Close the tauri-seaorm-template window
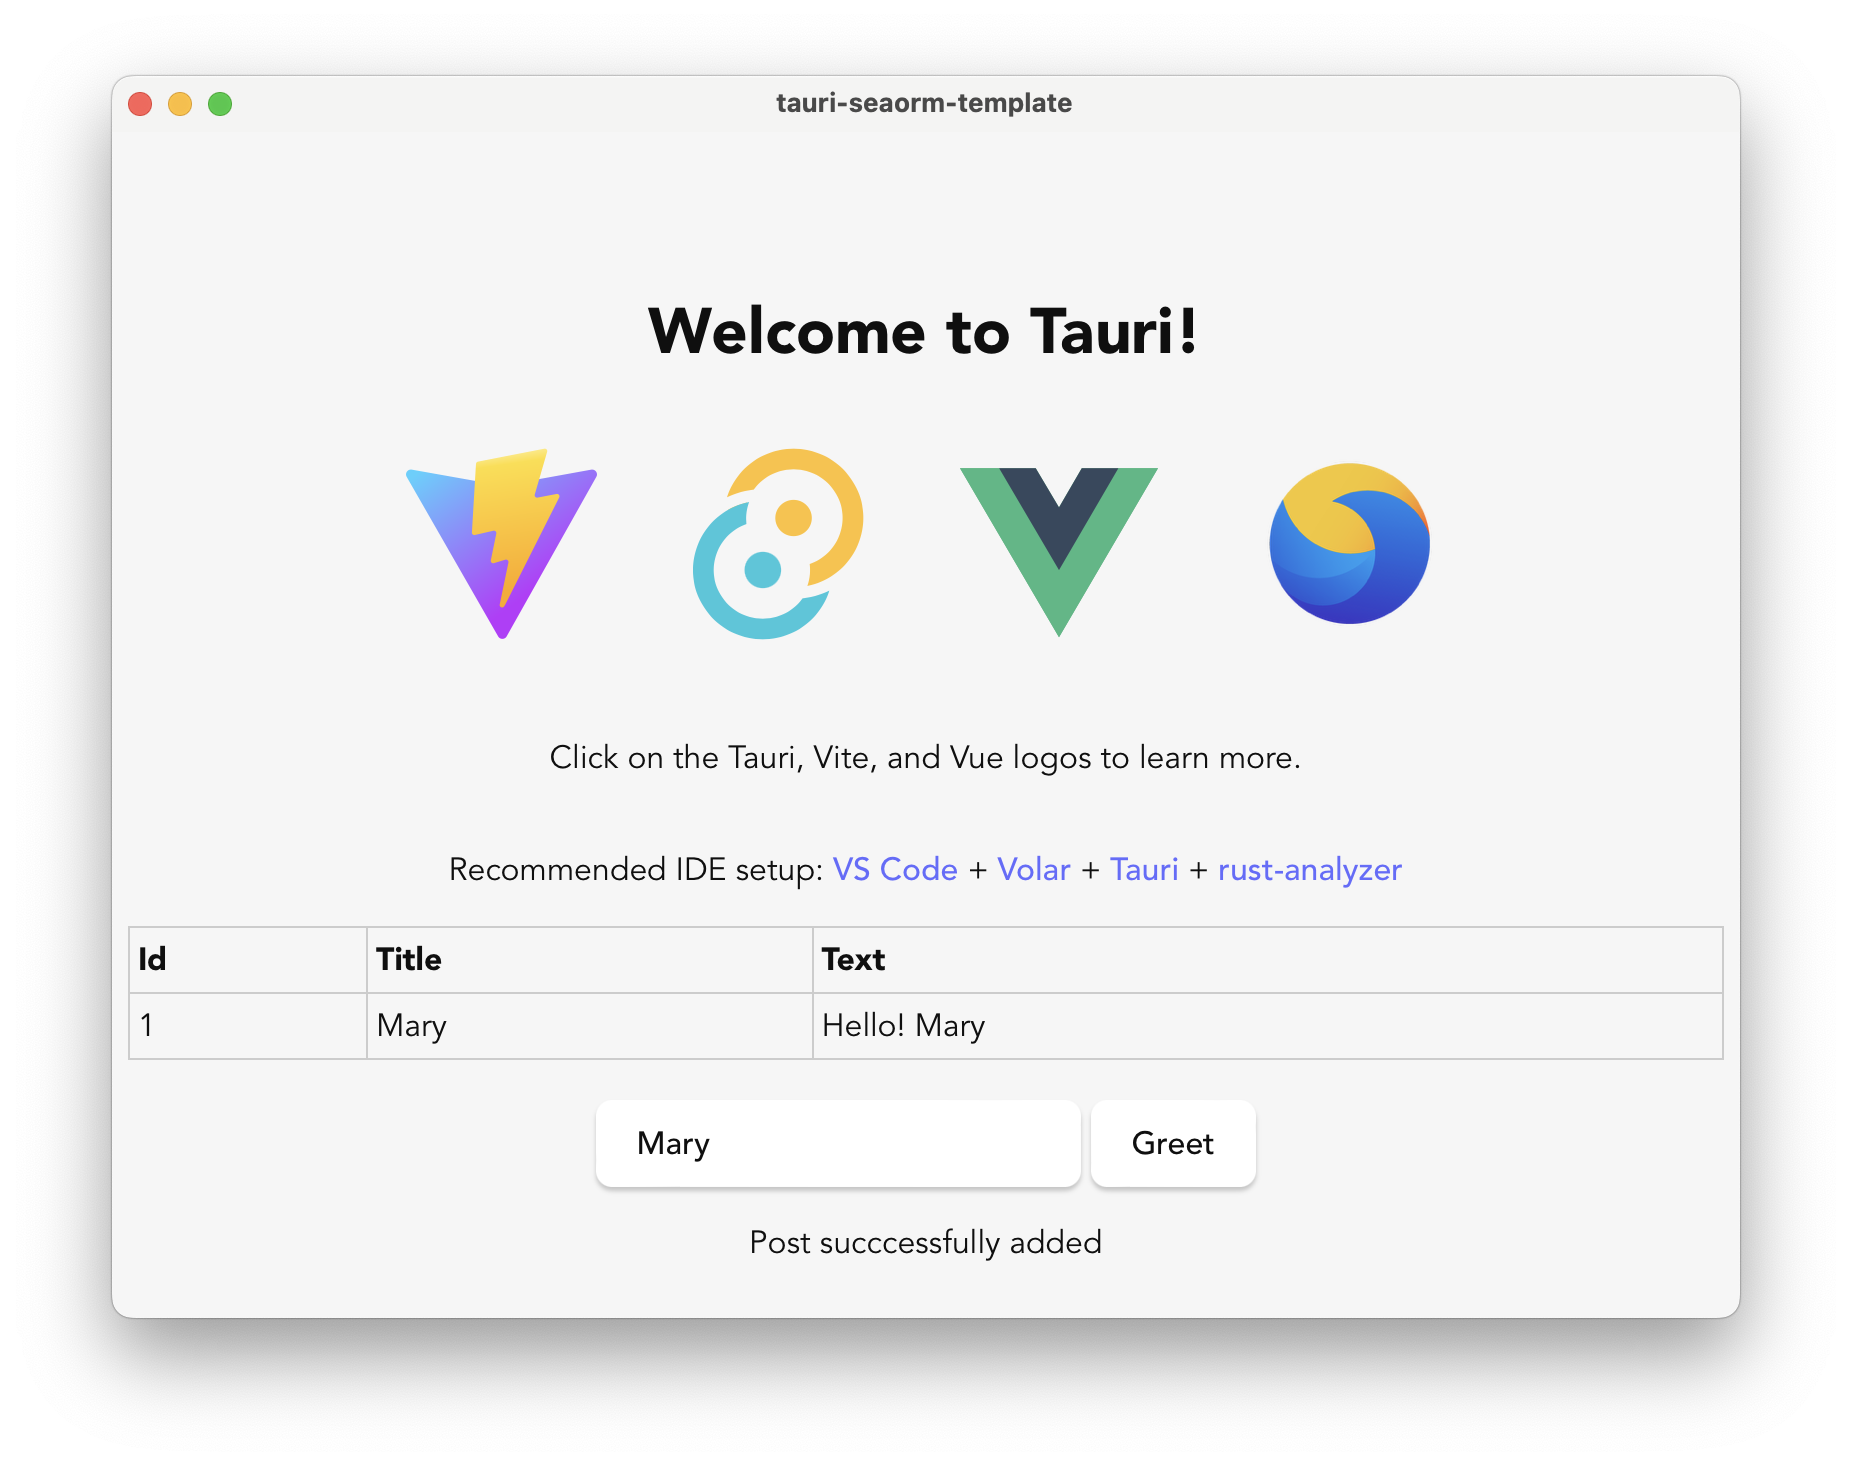This screenshot has width=1852, height=1466. click(x=140, y=104)
